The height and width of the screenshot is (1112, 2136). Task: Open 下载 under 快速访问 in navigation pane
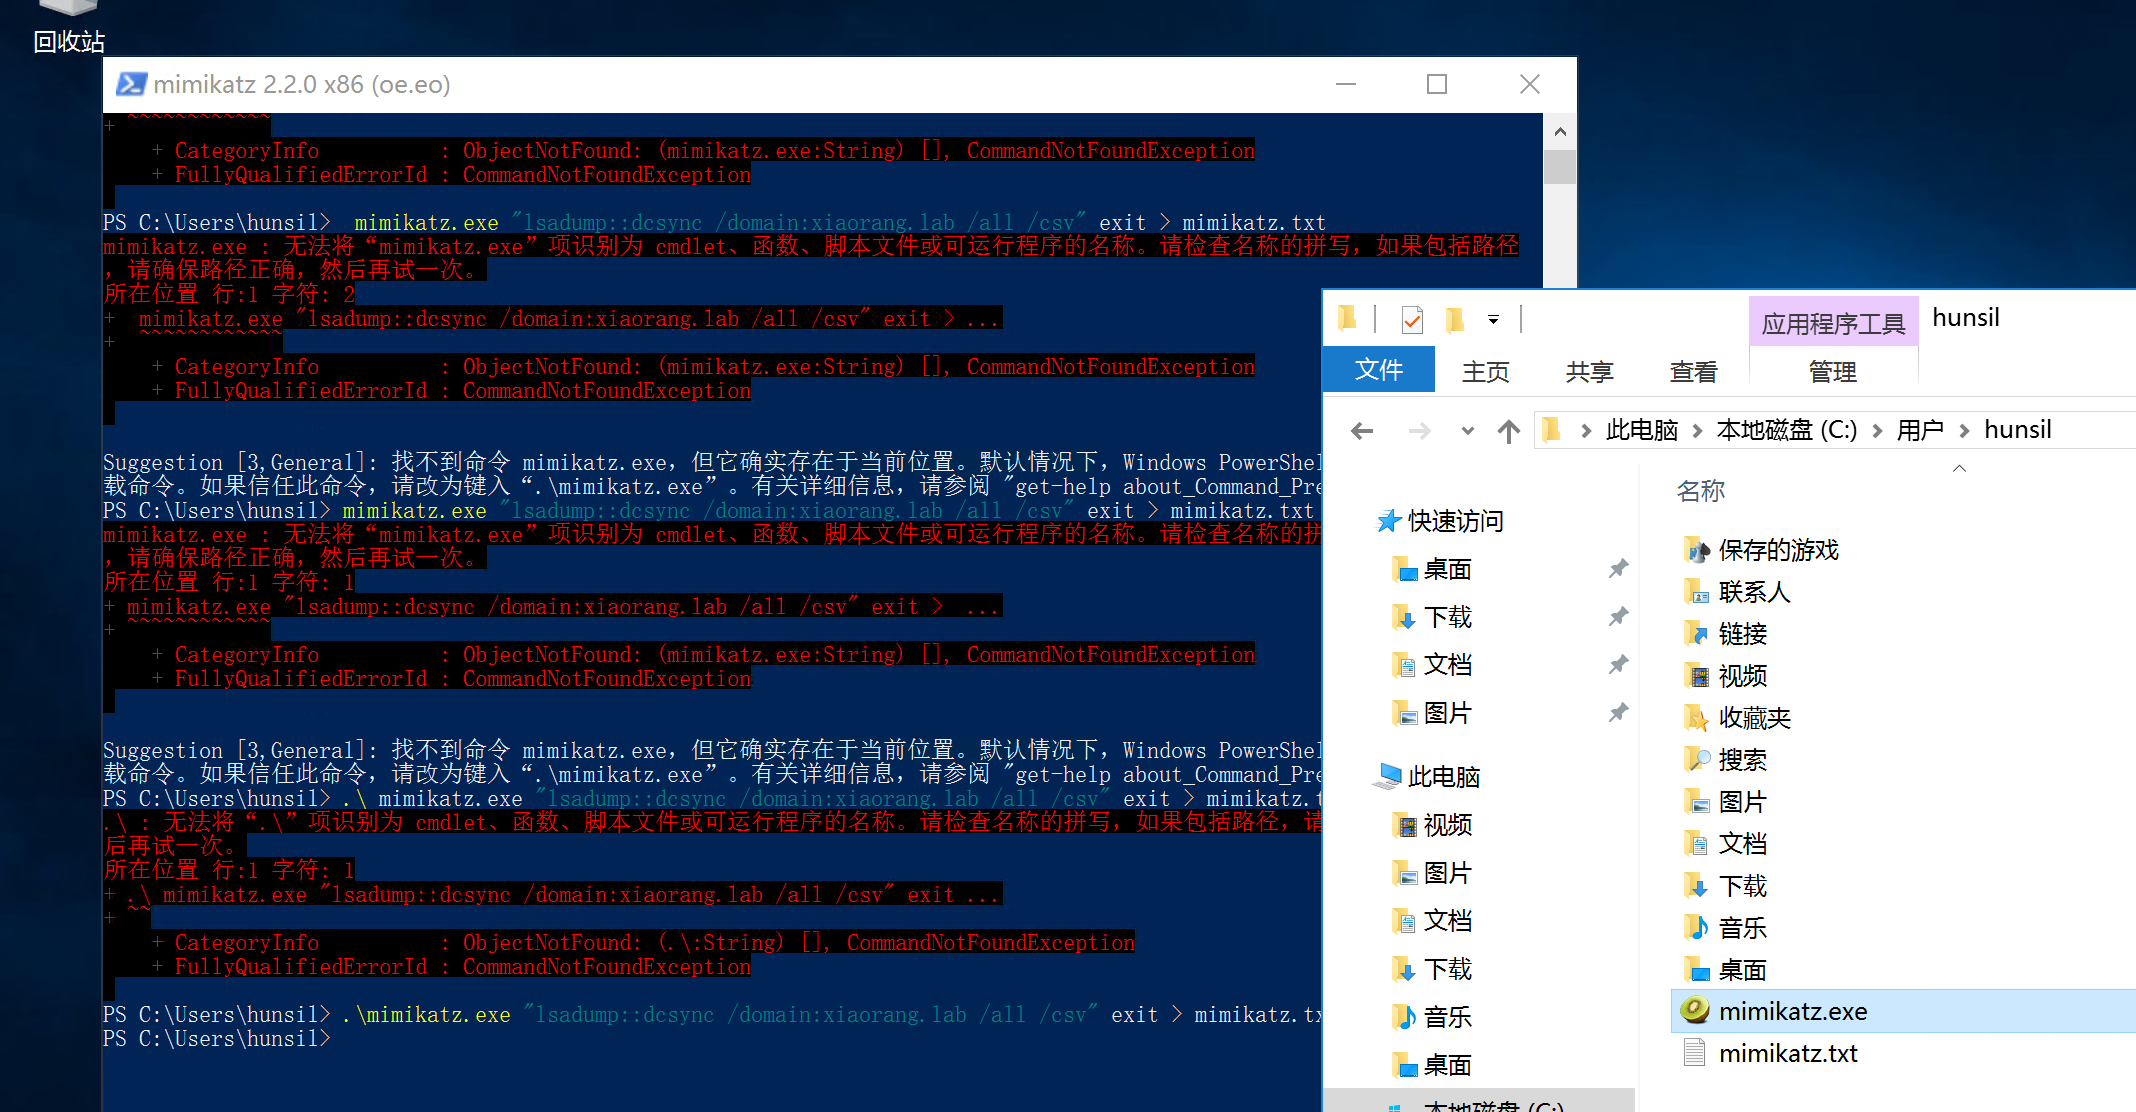tap(1432, 617)
